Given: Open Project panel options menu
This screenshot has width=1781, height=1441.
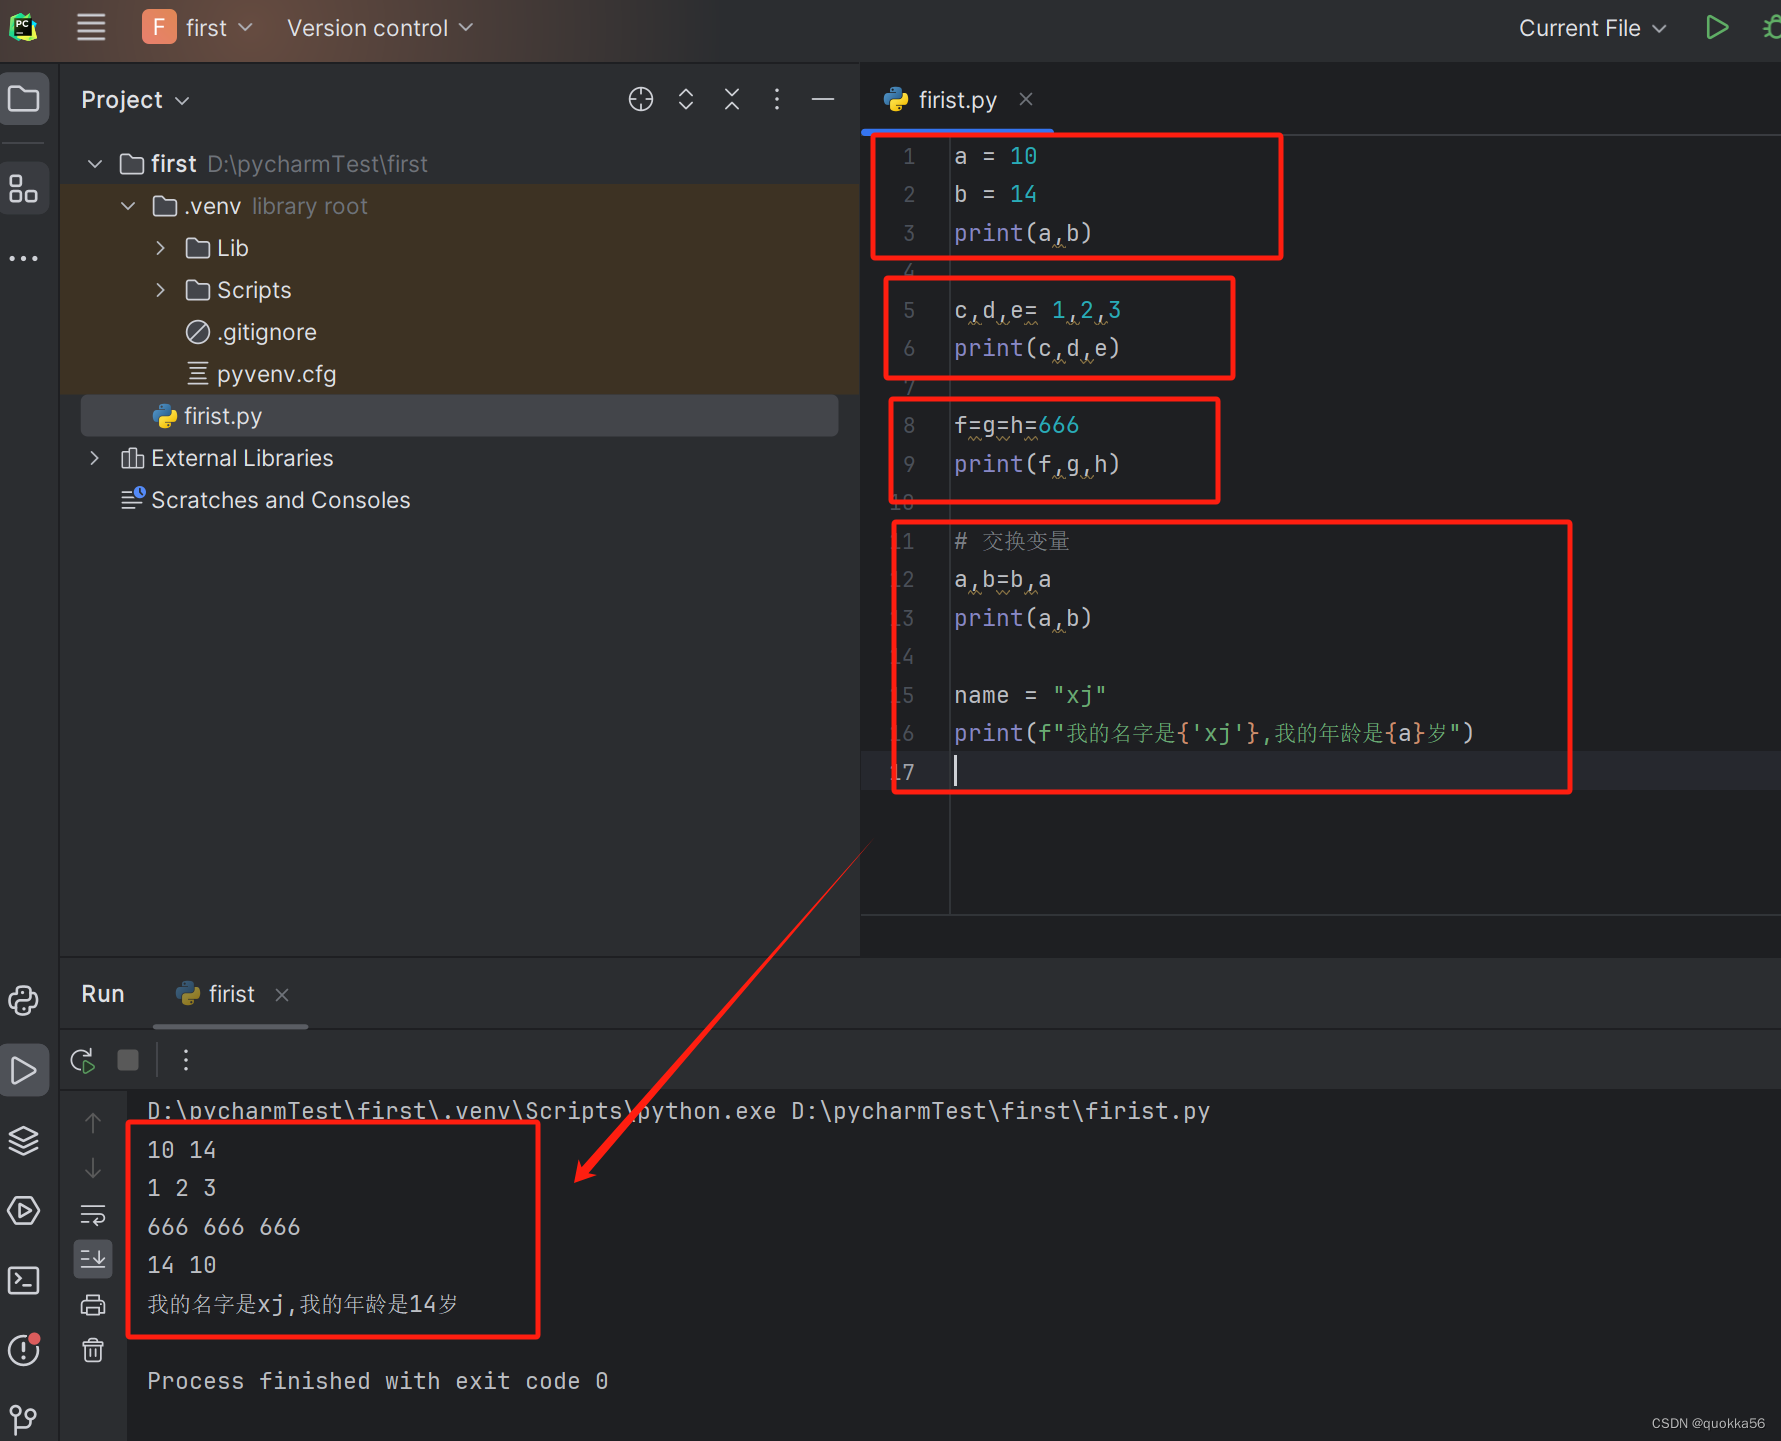Looking at the screenshot, I should [x=777, y=99].
